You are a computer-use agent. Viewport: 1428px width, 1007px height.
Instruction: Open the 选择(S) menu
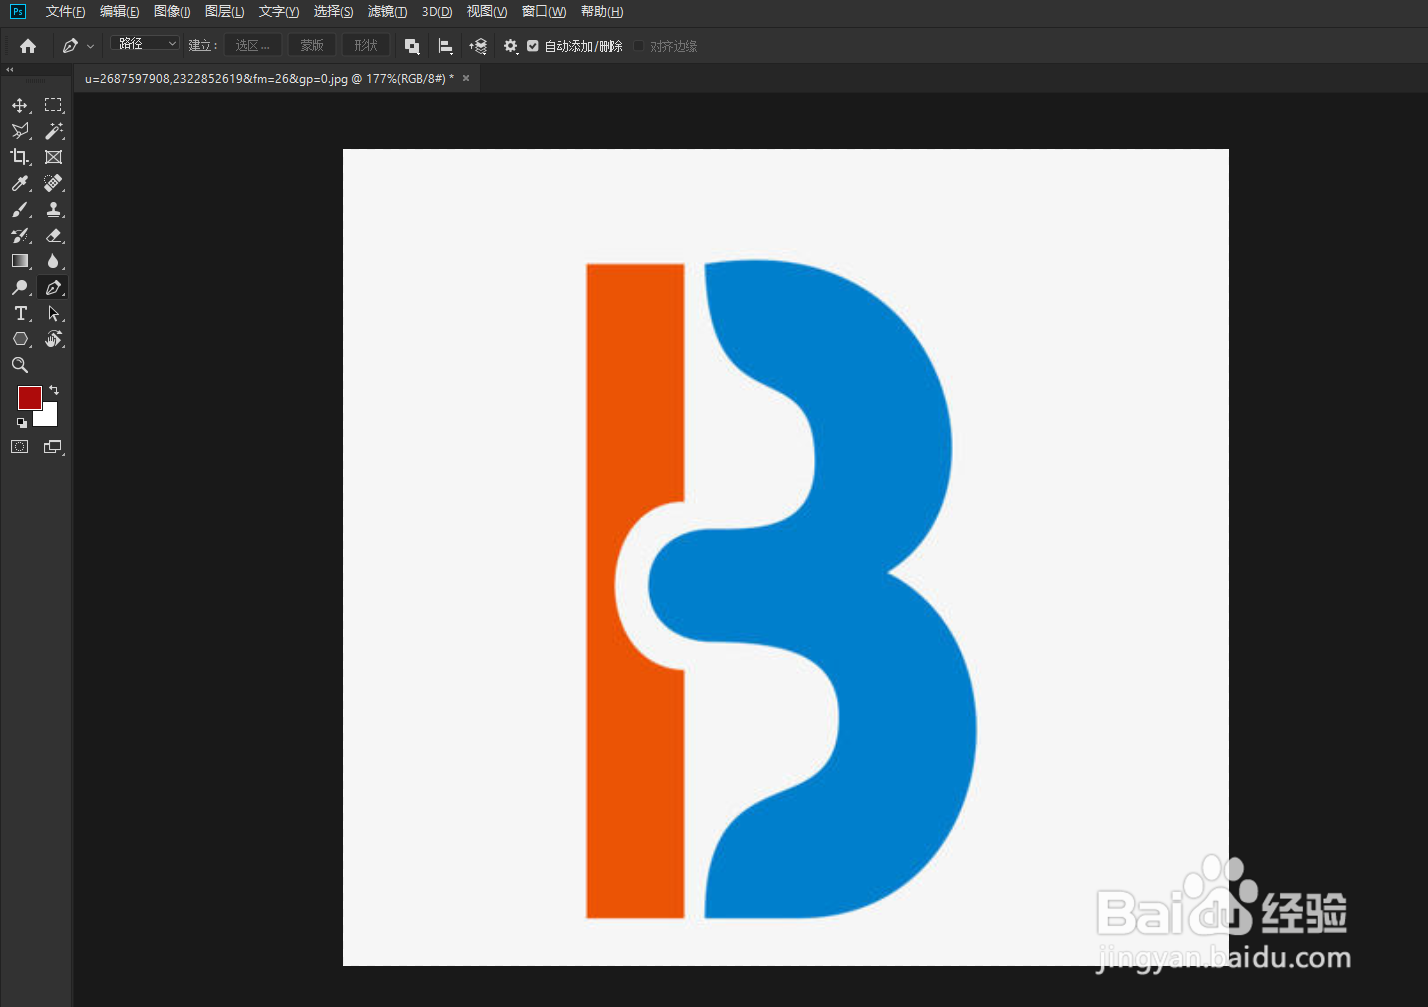tap(333, 12)
